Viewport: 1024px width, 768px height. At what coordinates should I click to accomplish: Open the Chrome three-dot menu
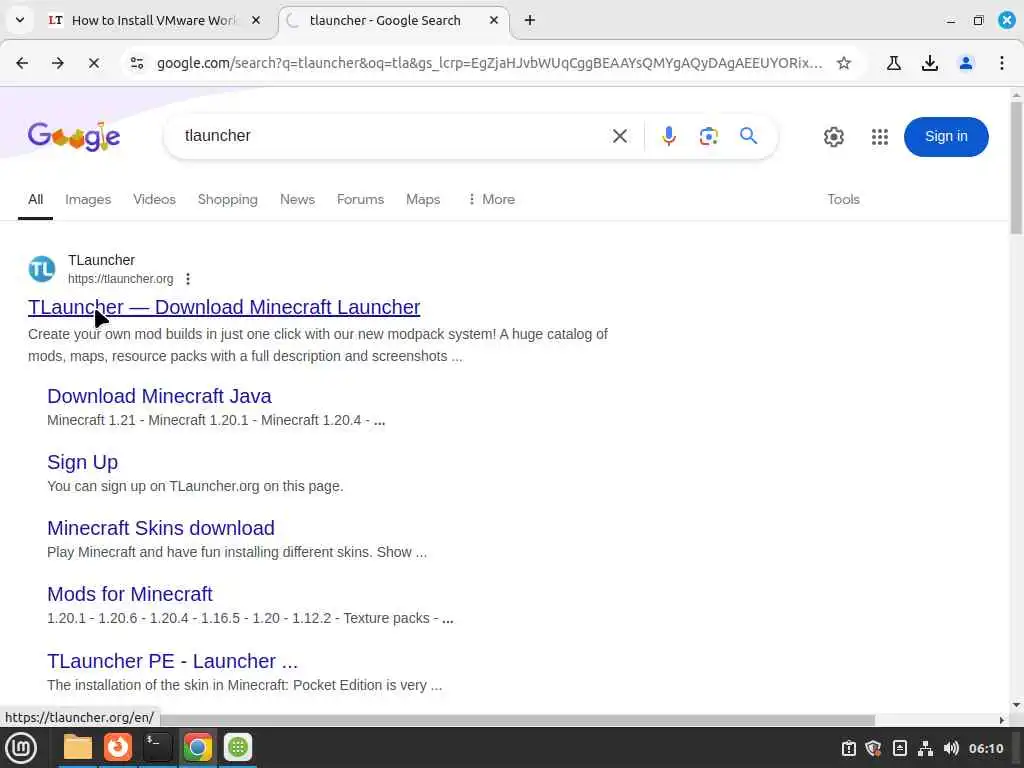pos(1002,63)
